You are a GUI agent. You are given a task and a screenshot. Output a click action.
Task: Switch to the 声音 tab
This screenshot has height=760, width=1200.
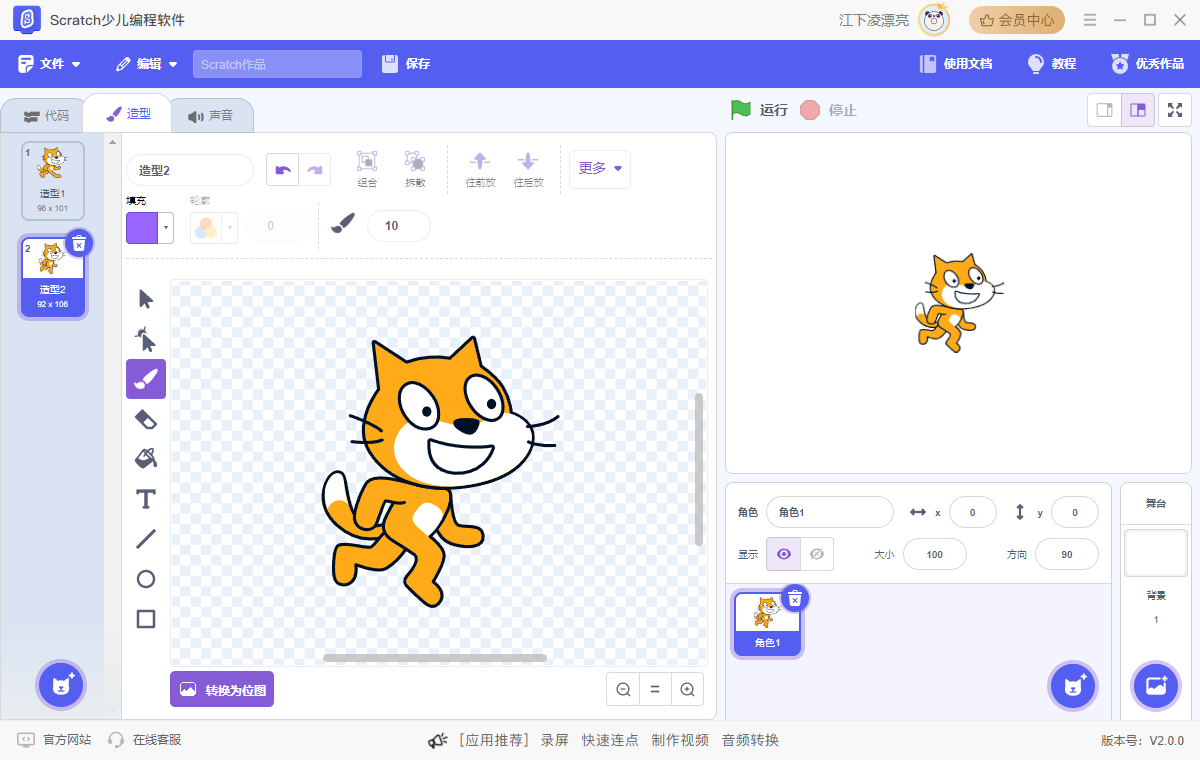click(210, 116)
